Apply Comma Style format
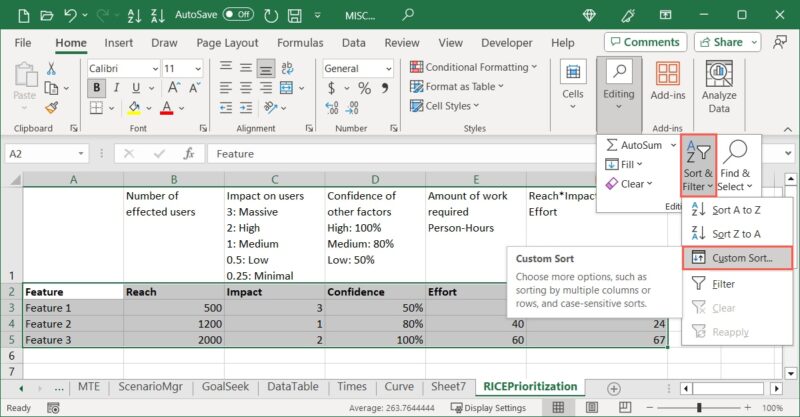Image resolution: width=800 pixels, height=417 pixels. 385,88
